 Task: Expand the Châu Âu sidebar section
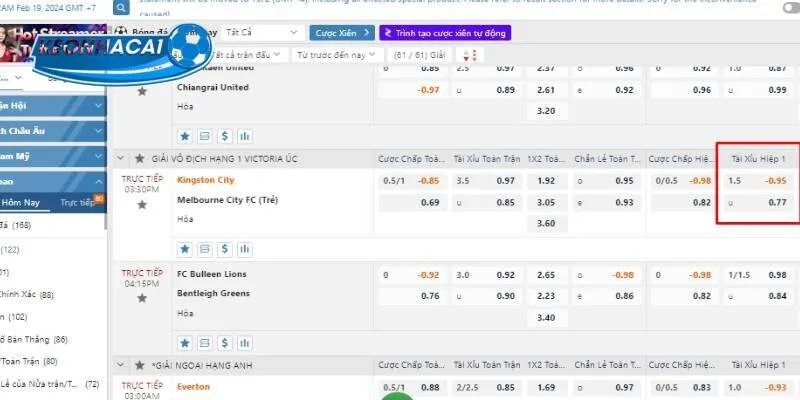pos(53,131)
